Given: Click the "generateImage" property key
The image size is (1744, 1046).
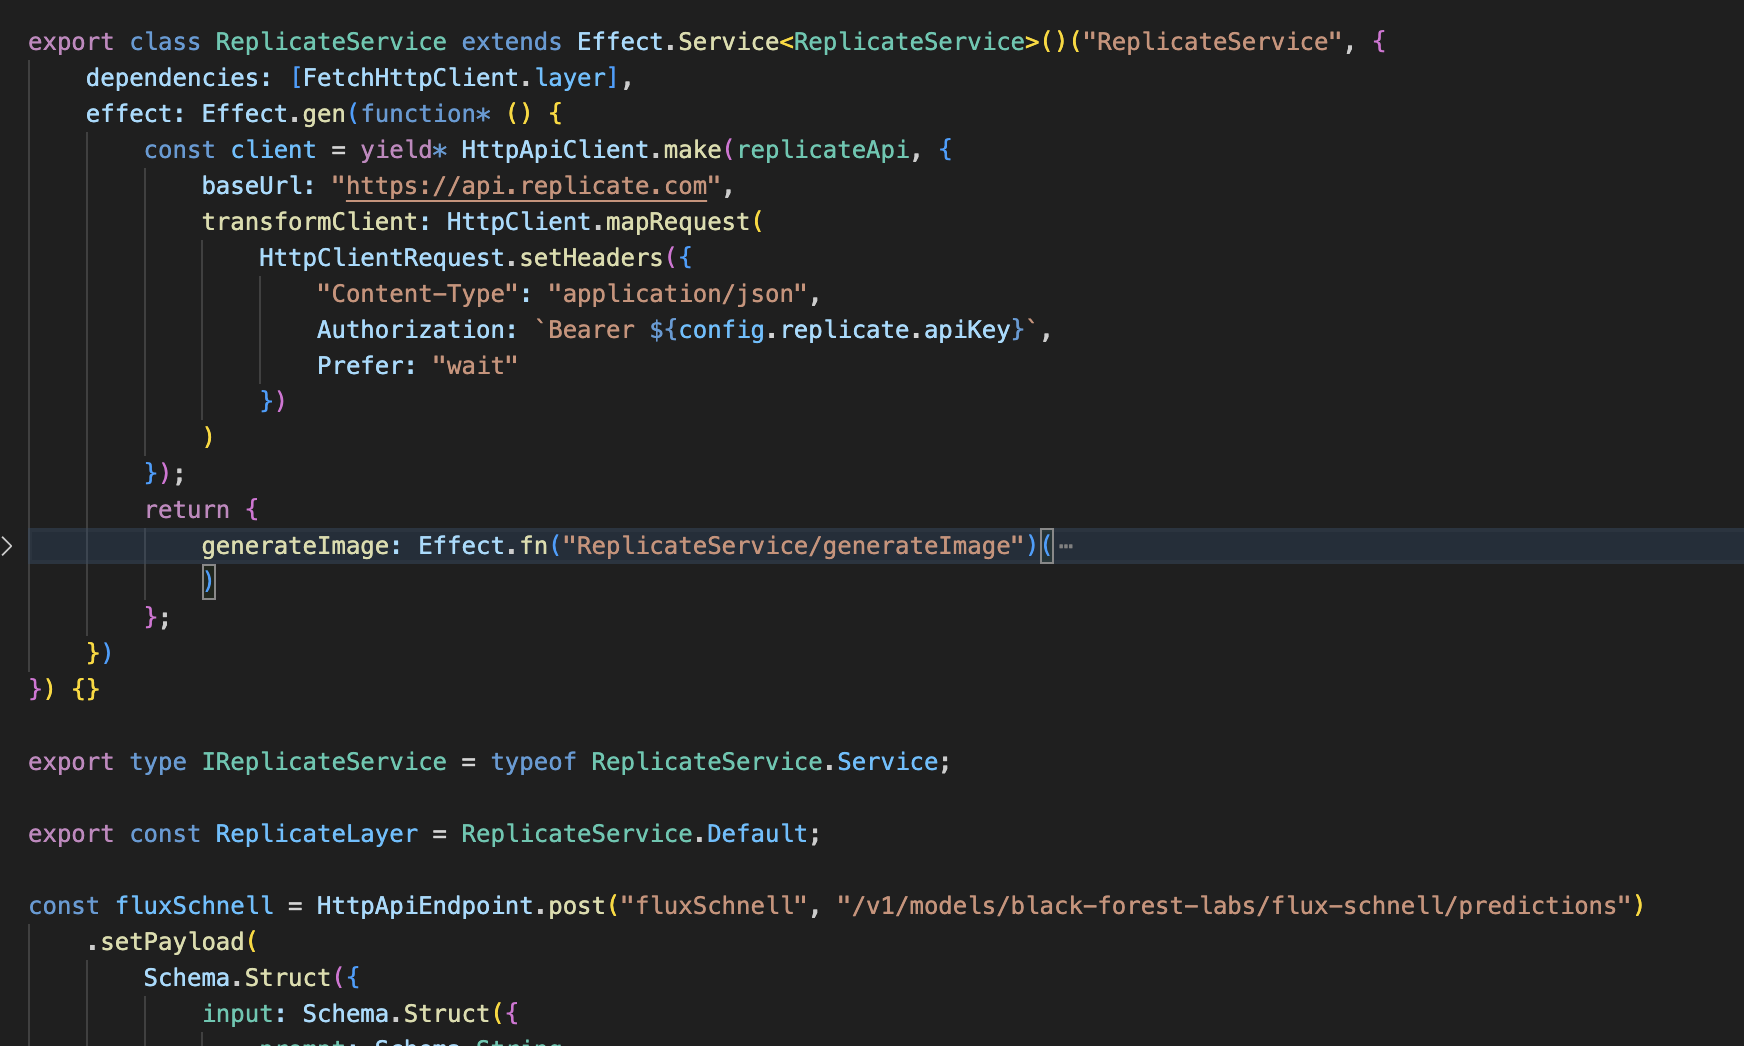Looking at the screenshot, I should tap(295, 546).
